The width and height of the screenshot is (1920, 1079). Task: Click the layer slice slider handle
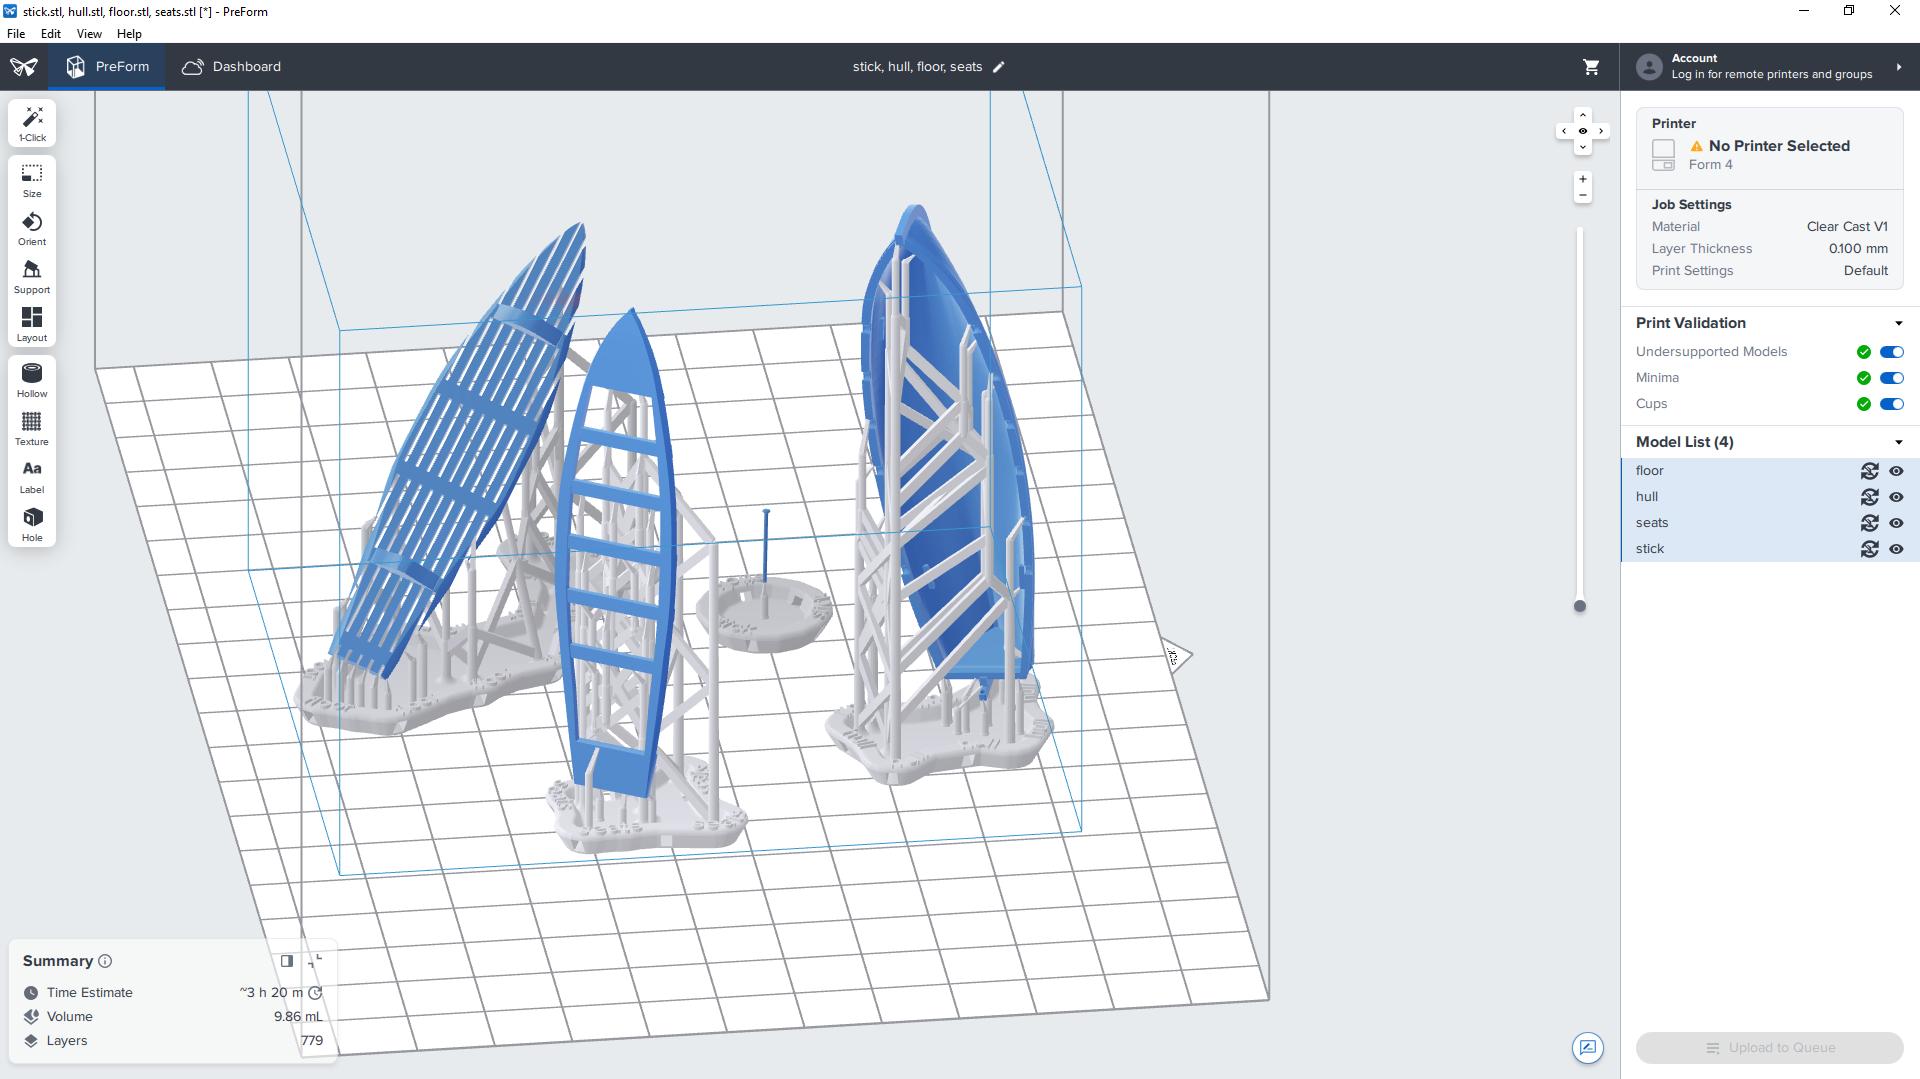pos(1580,606)
